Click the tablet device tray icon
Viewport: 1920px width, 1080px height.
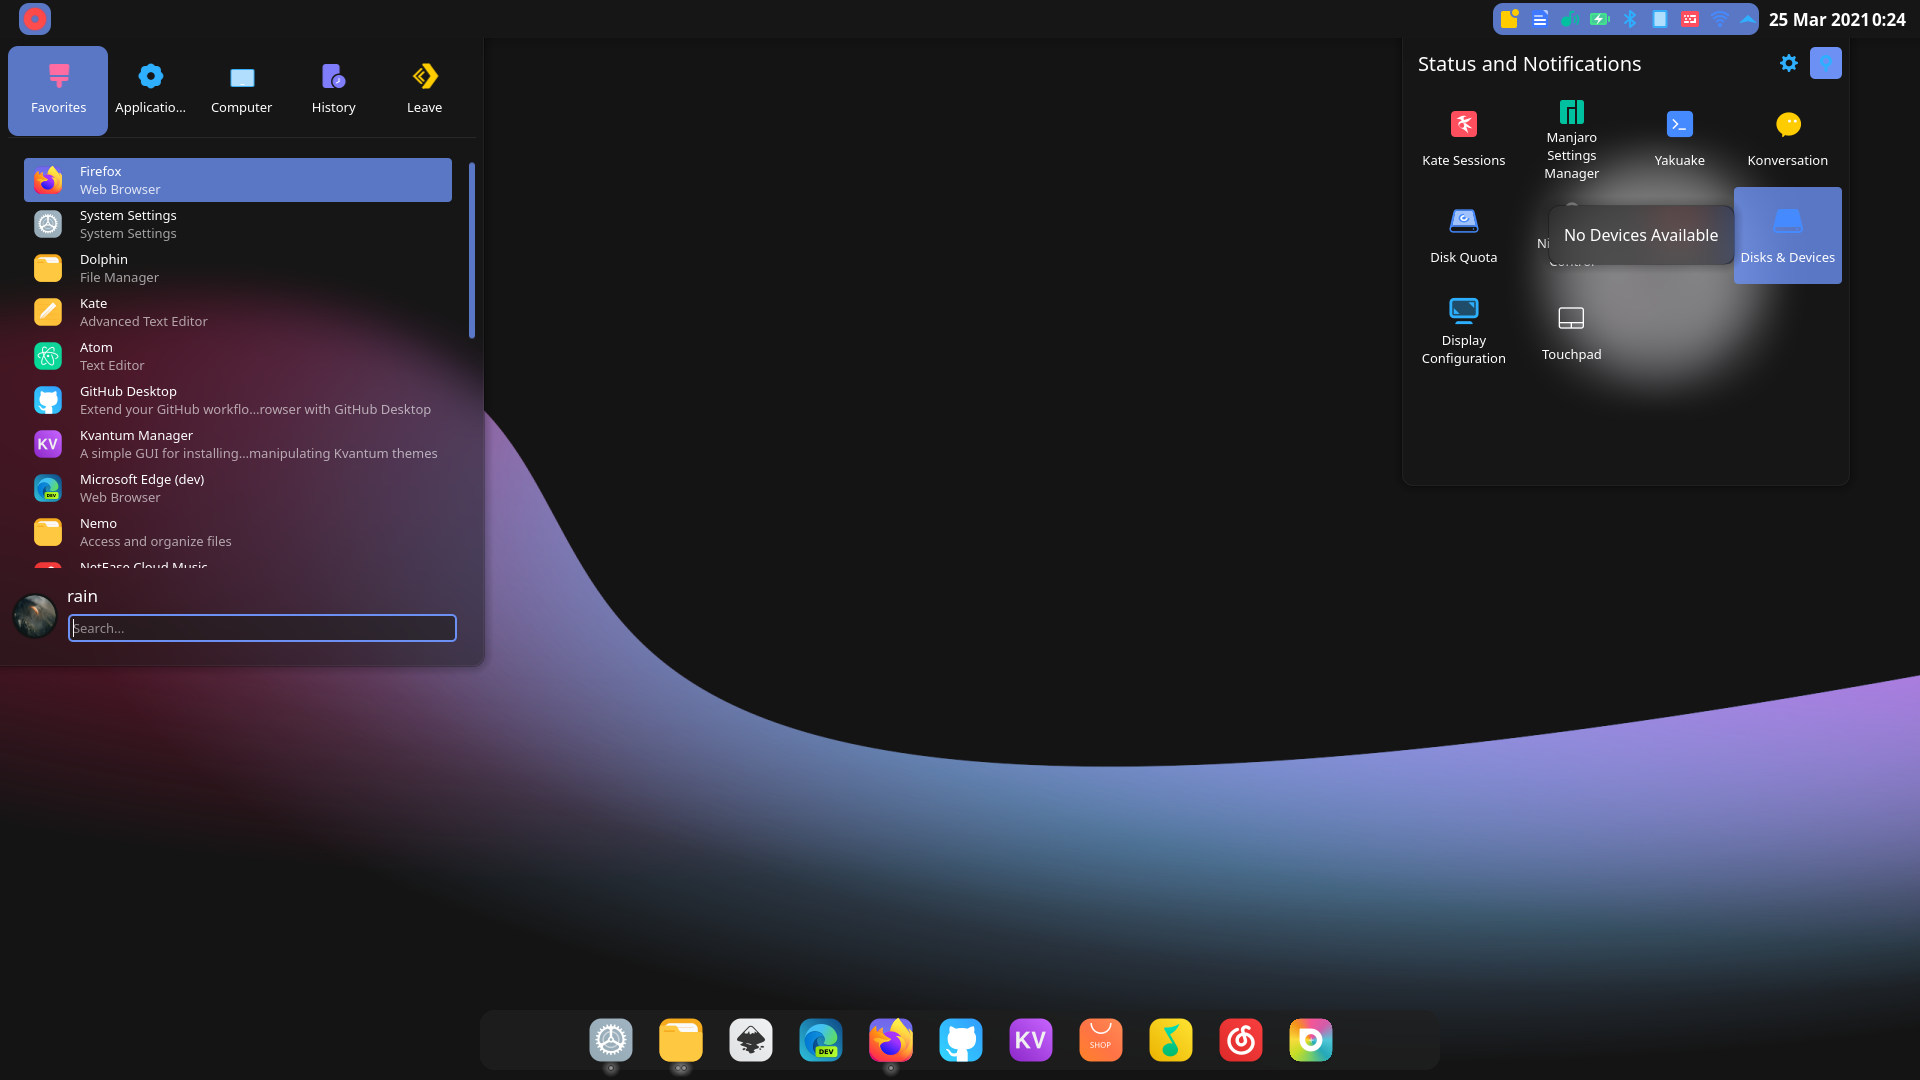pyautogui.click(x=1660, y=19)
